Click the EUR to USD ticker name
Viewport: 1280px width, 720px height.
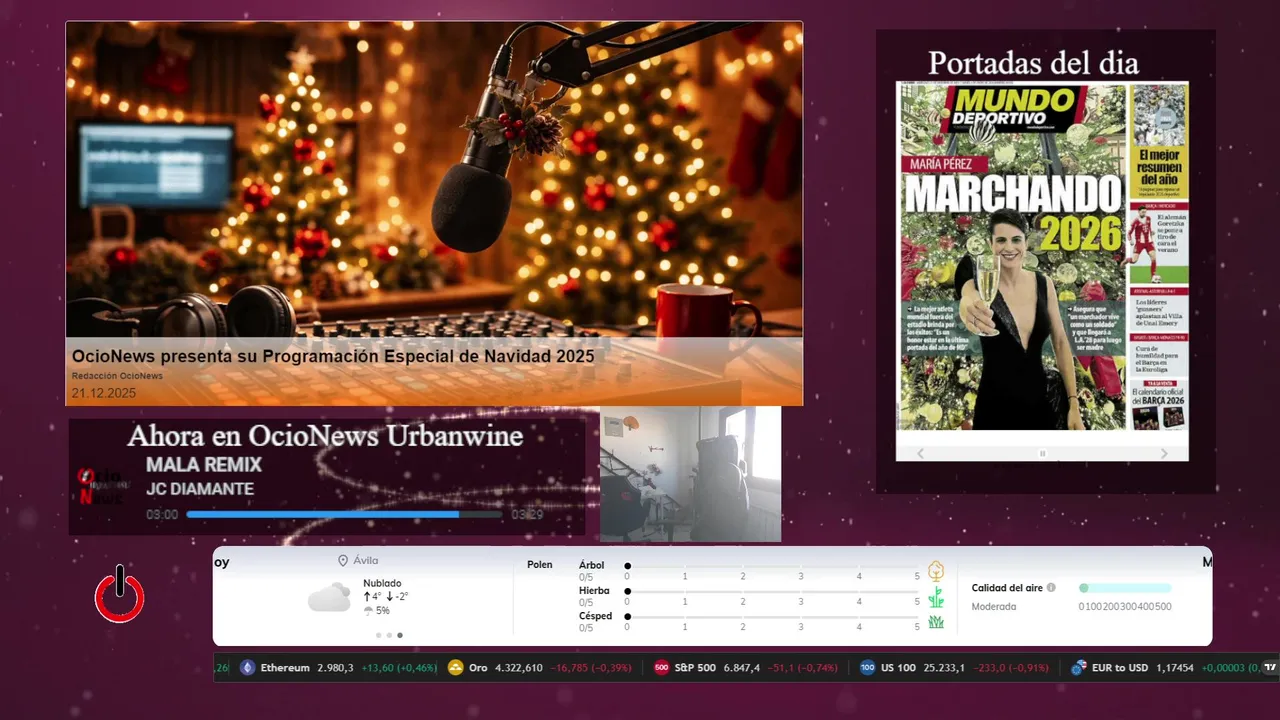click(x=1120, y=668)
